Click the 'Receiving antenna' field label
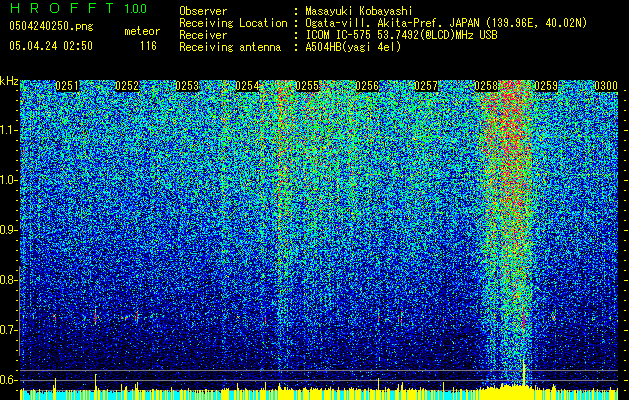Screen dimensions: 629x400 230,47
